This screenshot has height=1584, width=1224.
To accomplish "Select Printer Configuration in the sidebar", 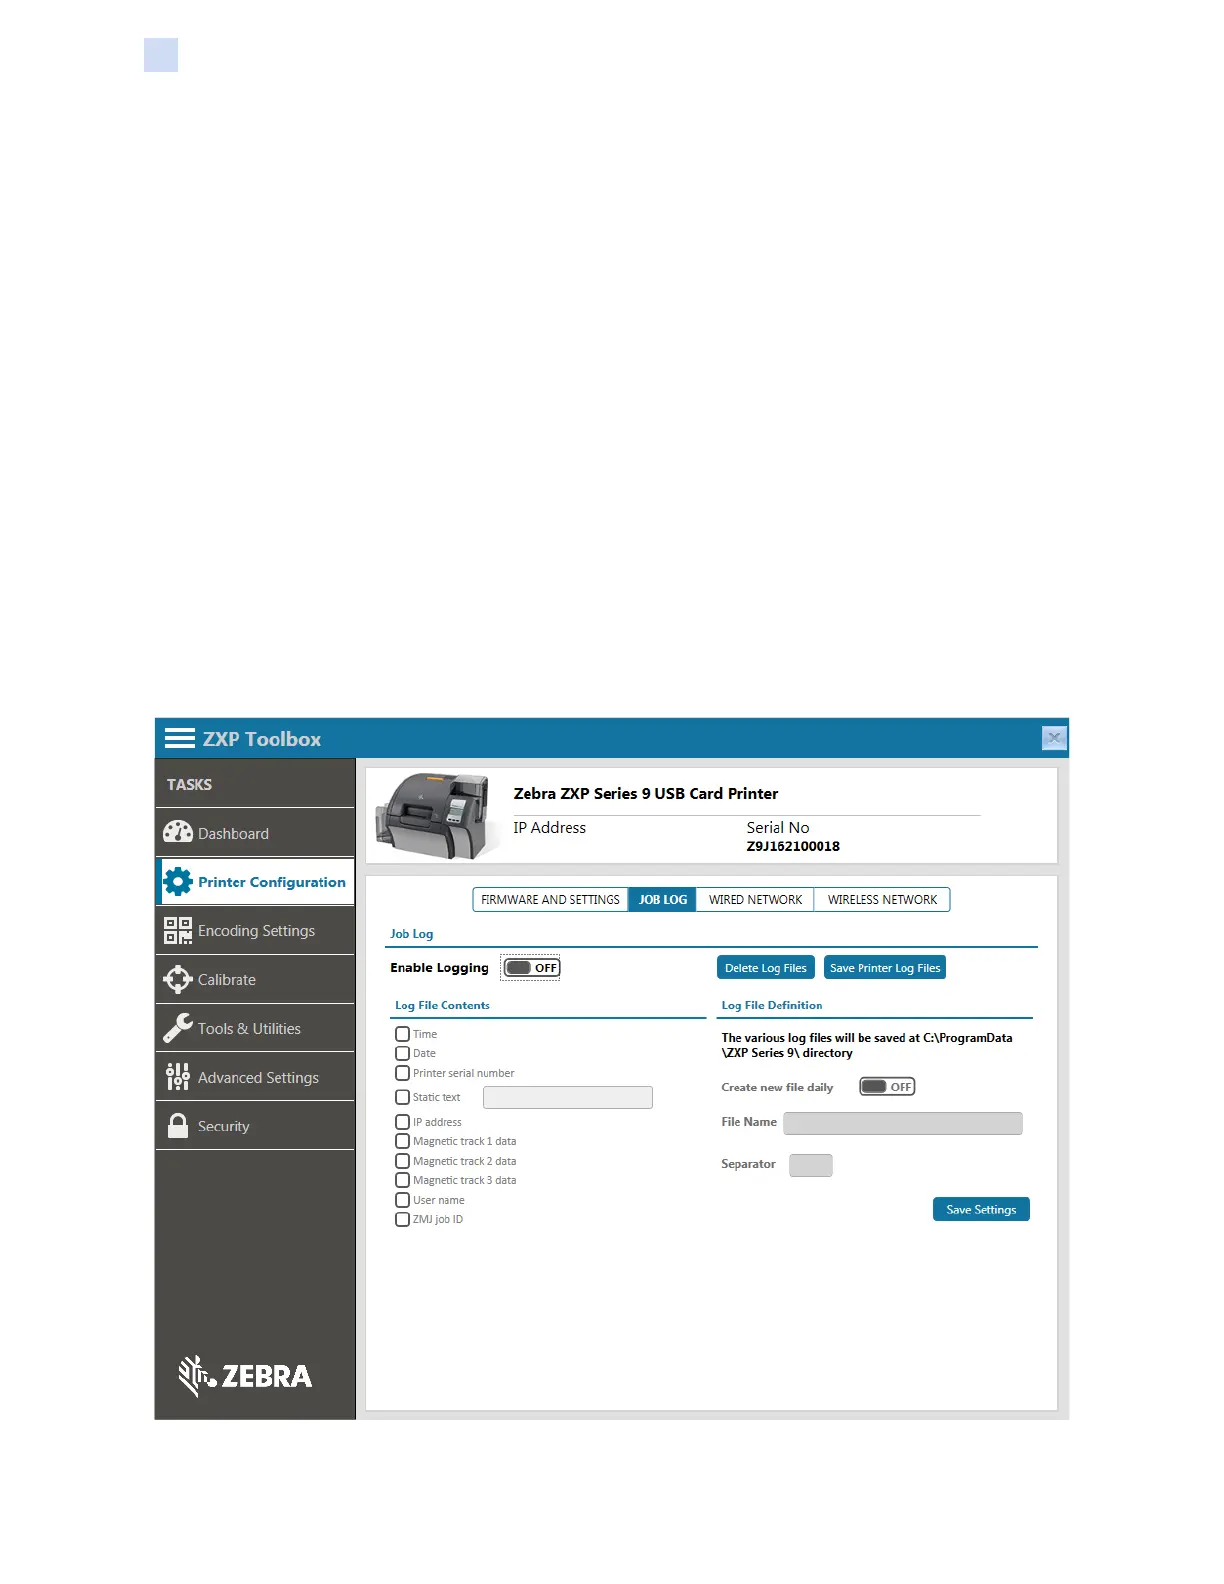I will click(x=255, y=882).
